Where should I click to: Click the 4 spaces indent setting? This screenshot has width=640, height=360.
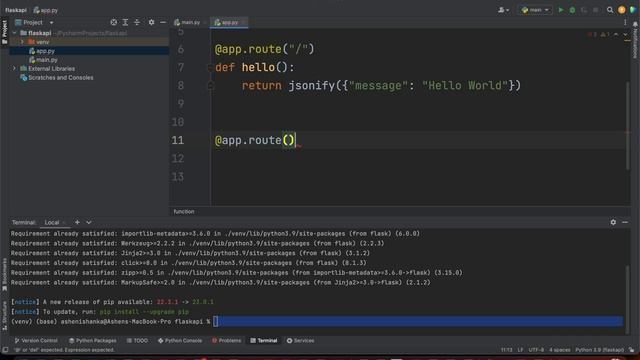[x=560, y=350]
